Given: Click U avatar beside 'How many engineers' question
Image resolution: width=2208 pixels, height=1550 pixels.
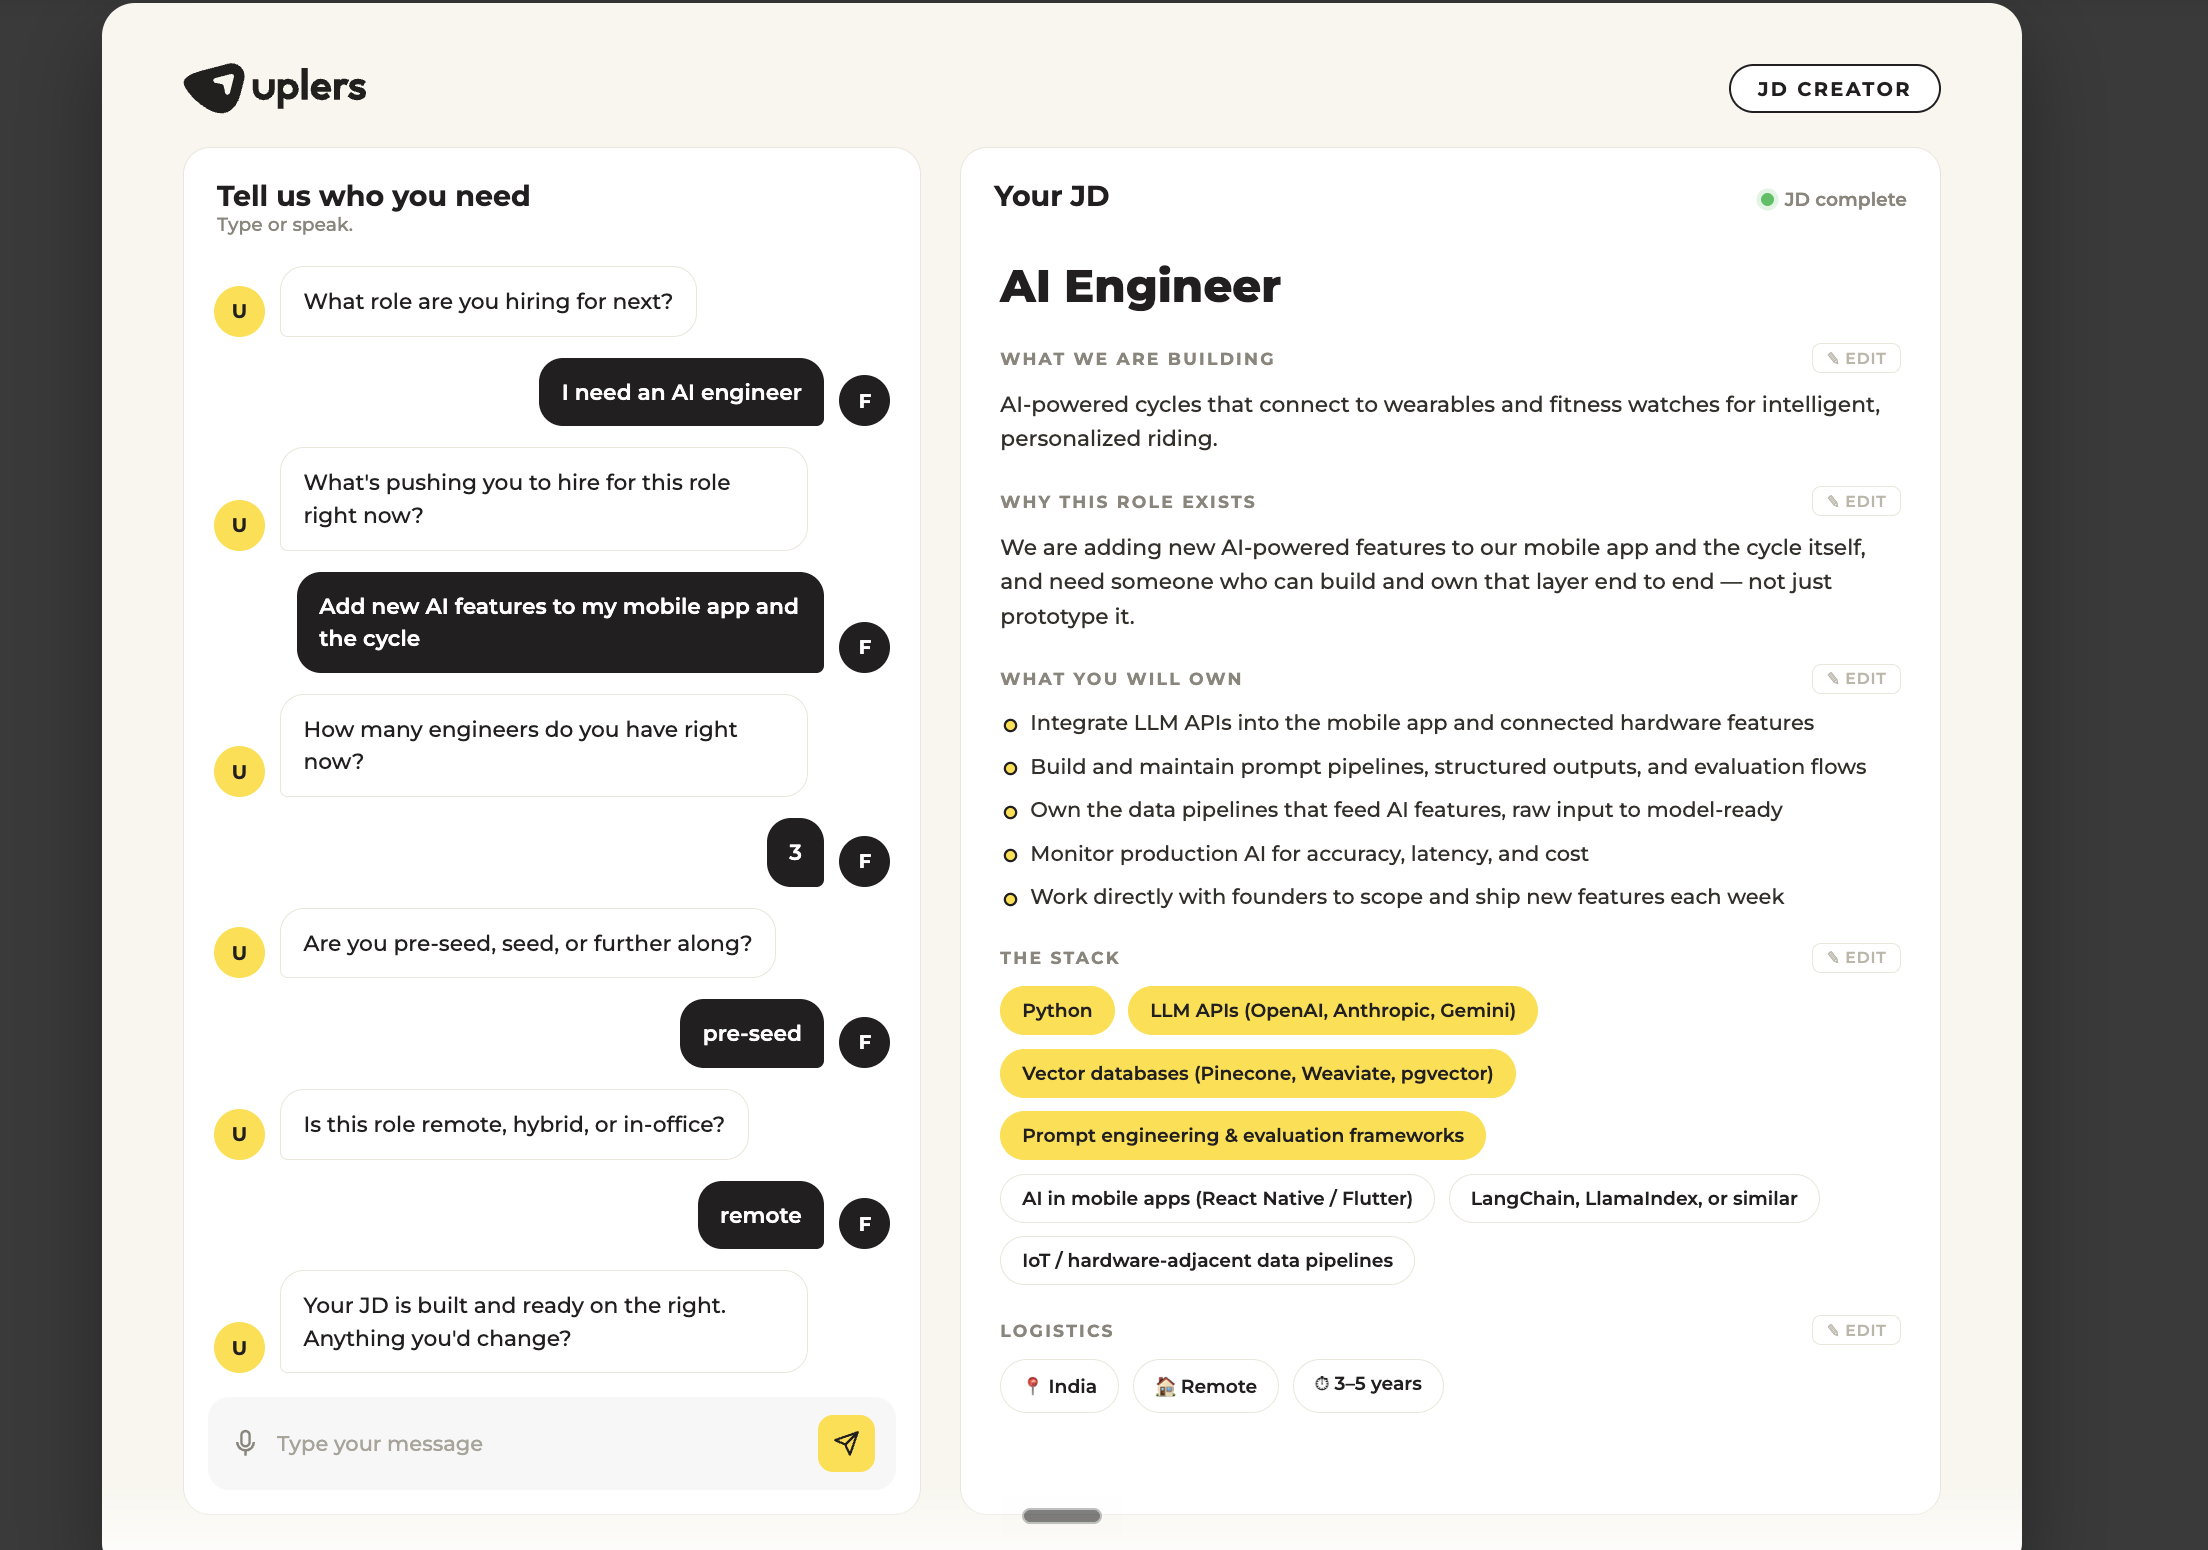Looking at the screenshot, I should coord(239,772).
